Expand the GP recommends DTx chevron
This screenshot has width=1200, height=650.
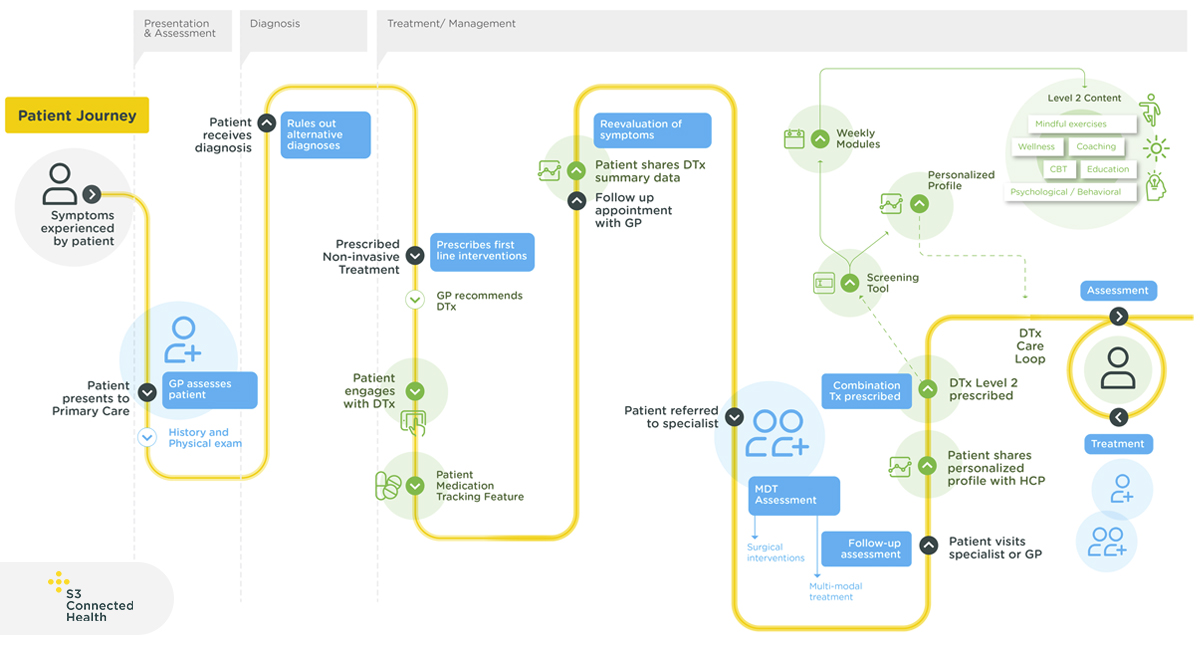tap(415, 299)
